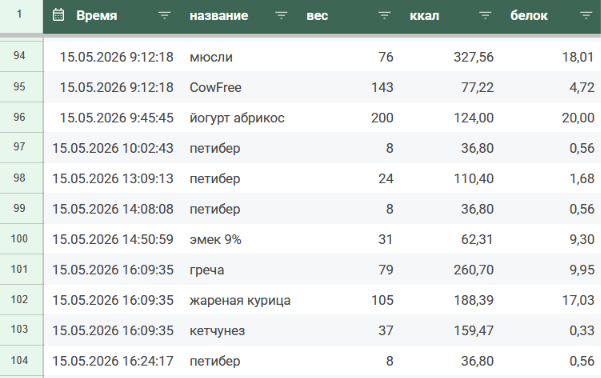Viewport: 601px width, 378px height.
Task: Click the calorie value 62,31
Action: coord(477,239)
